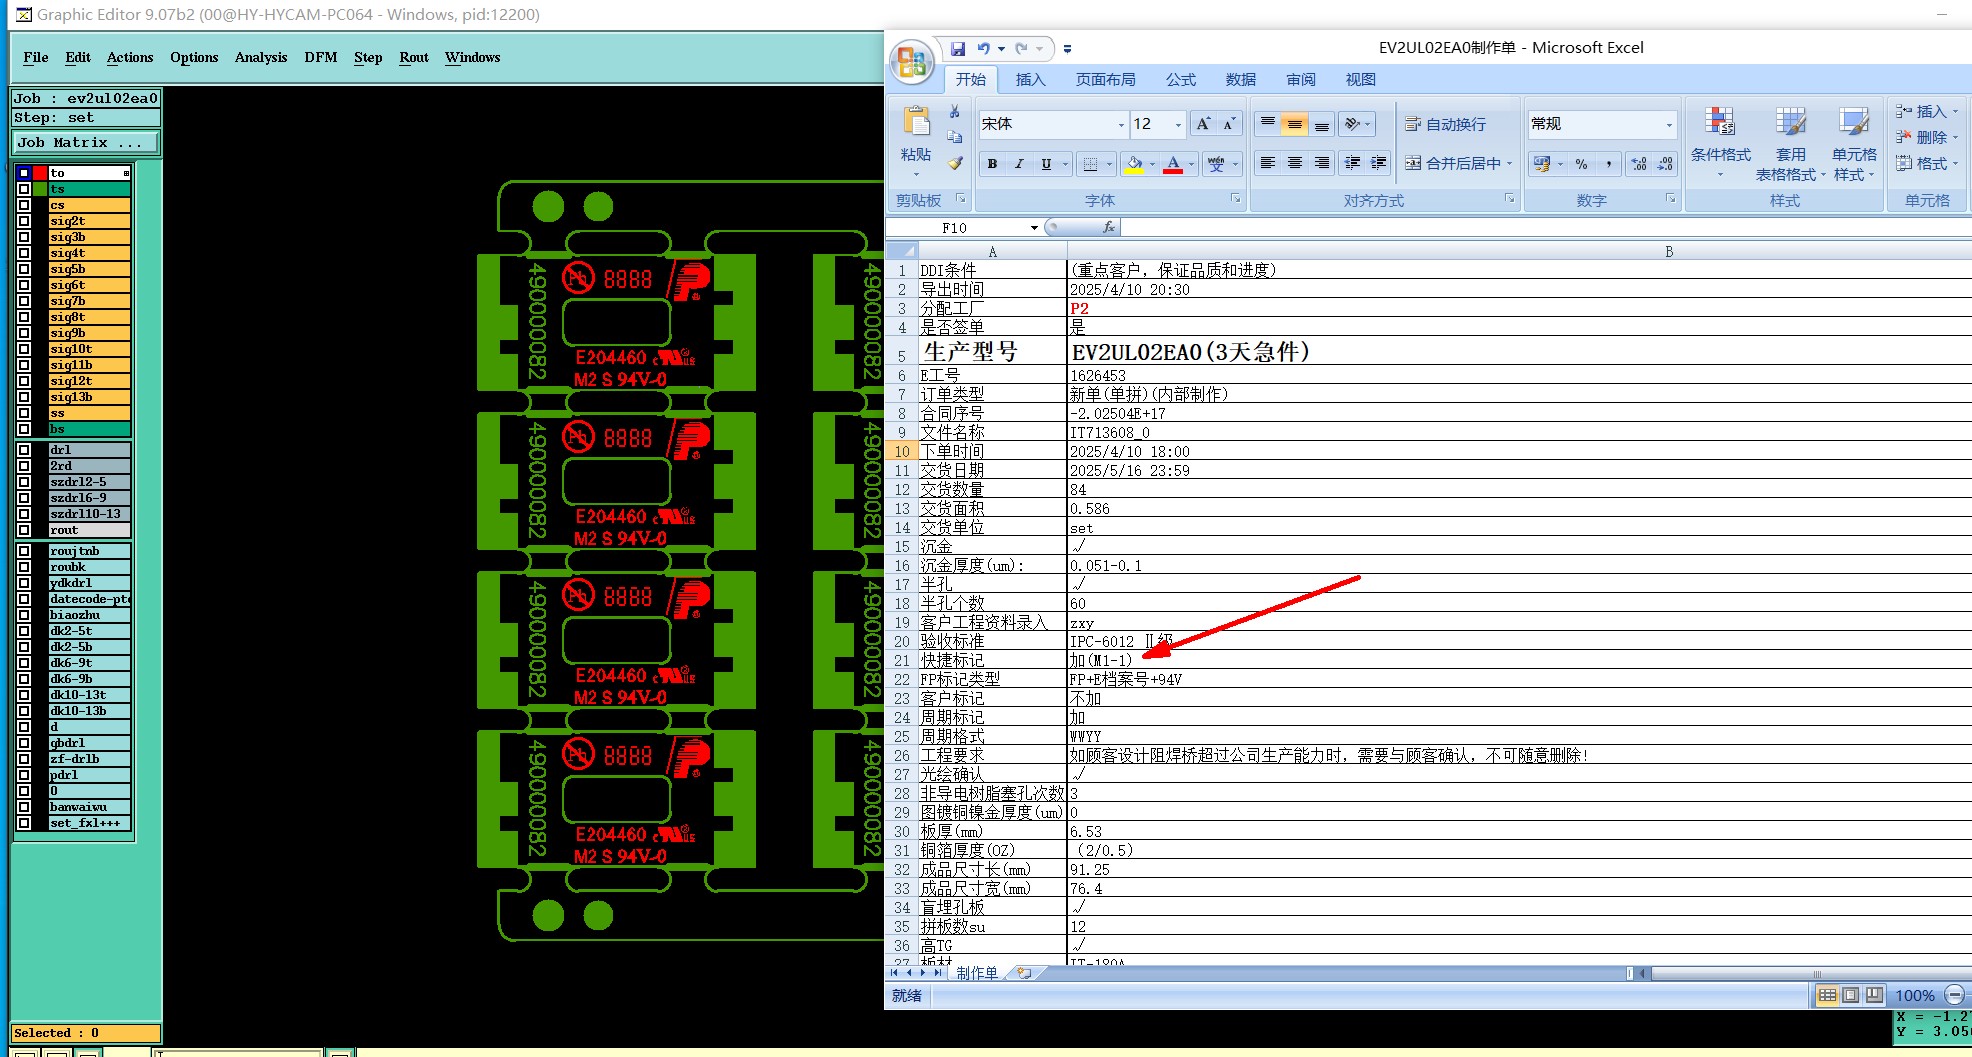Apply middle vertical alignment
Screen dimensions: 1972x1057
click(x=1294, y=124)
